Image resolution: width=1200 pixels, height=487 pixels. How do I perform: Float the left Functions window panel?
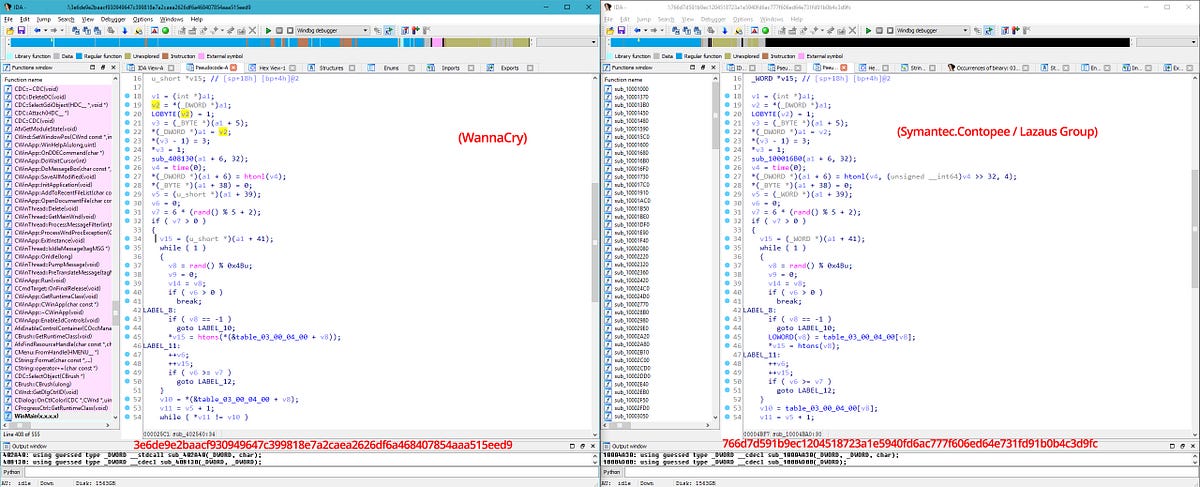pos(103,68)
